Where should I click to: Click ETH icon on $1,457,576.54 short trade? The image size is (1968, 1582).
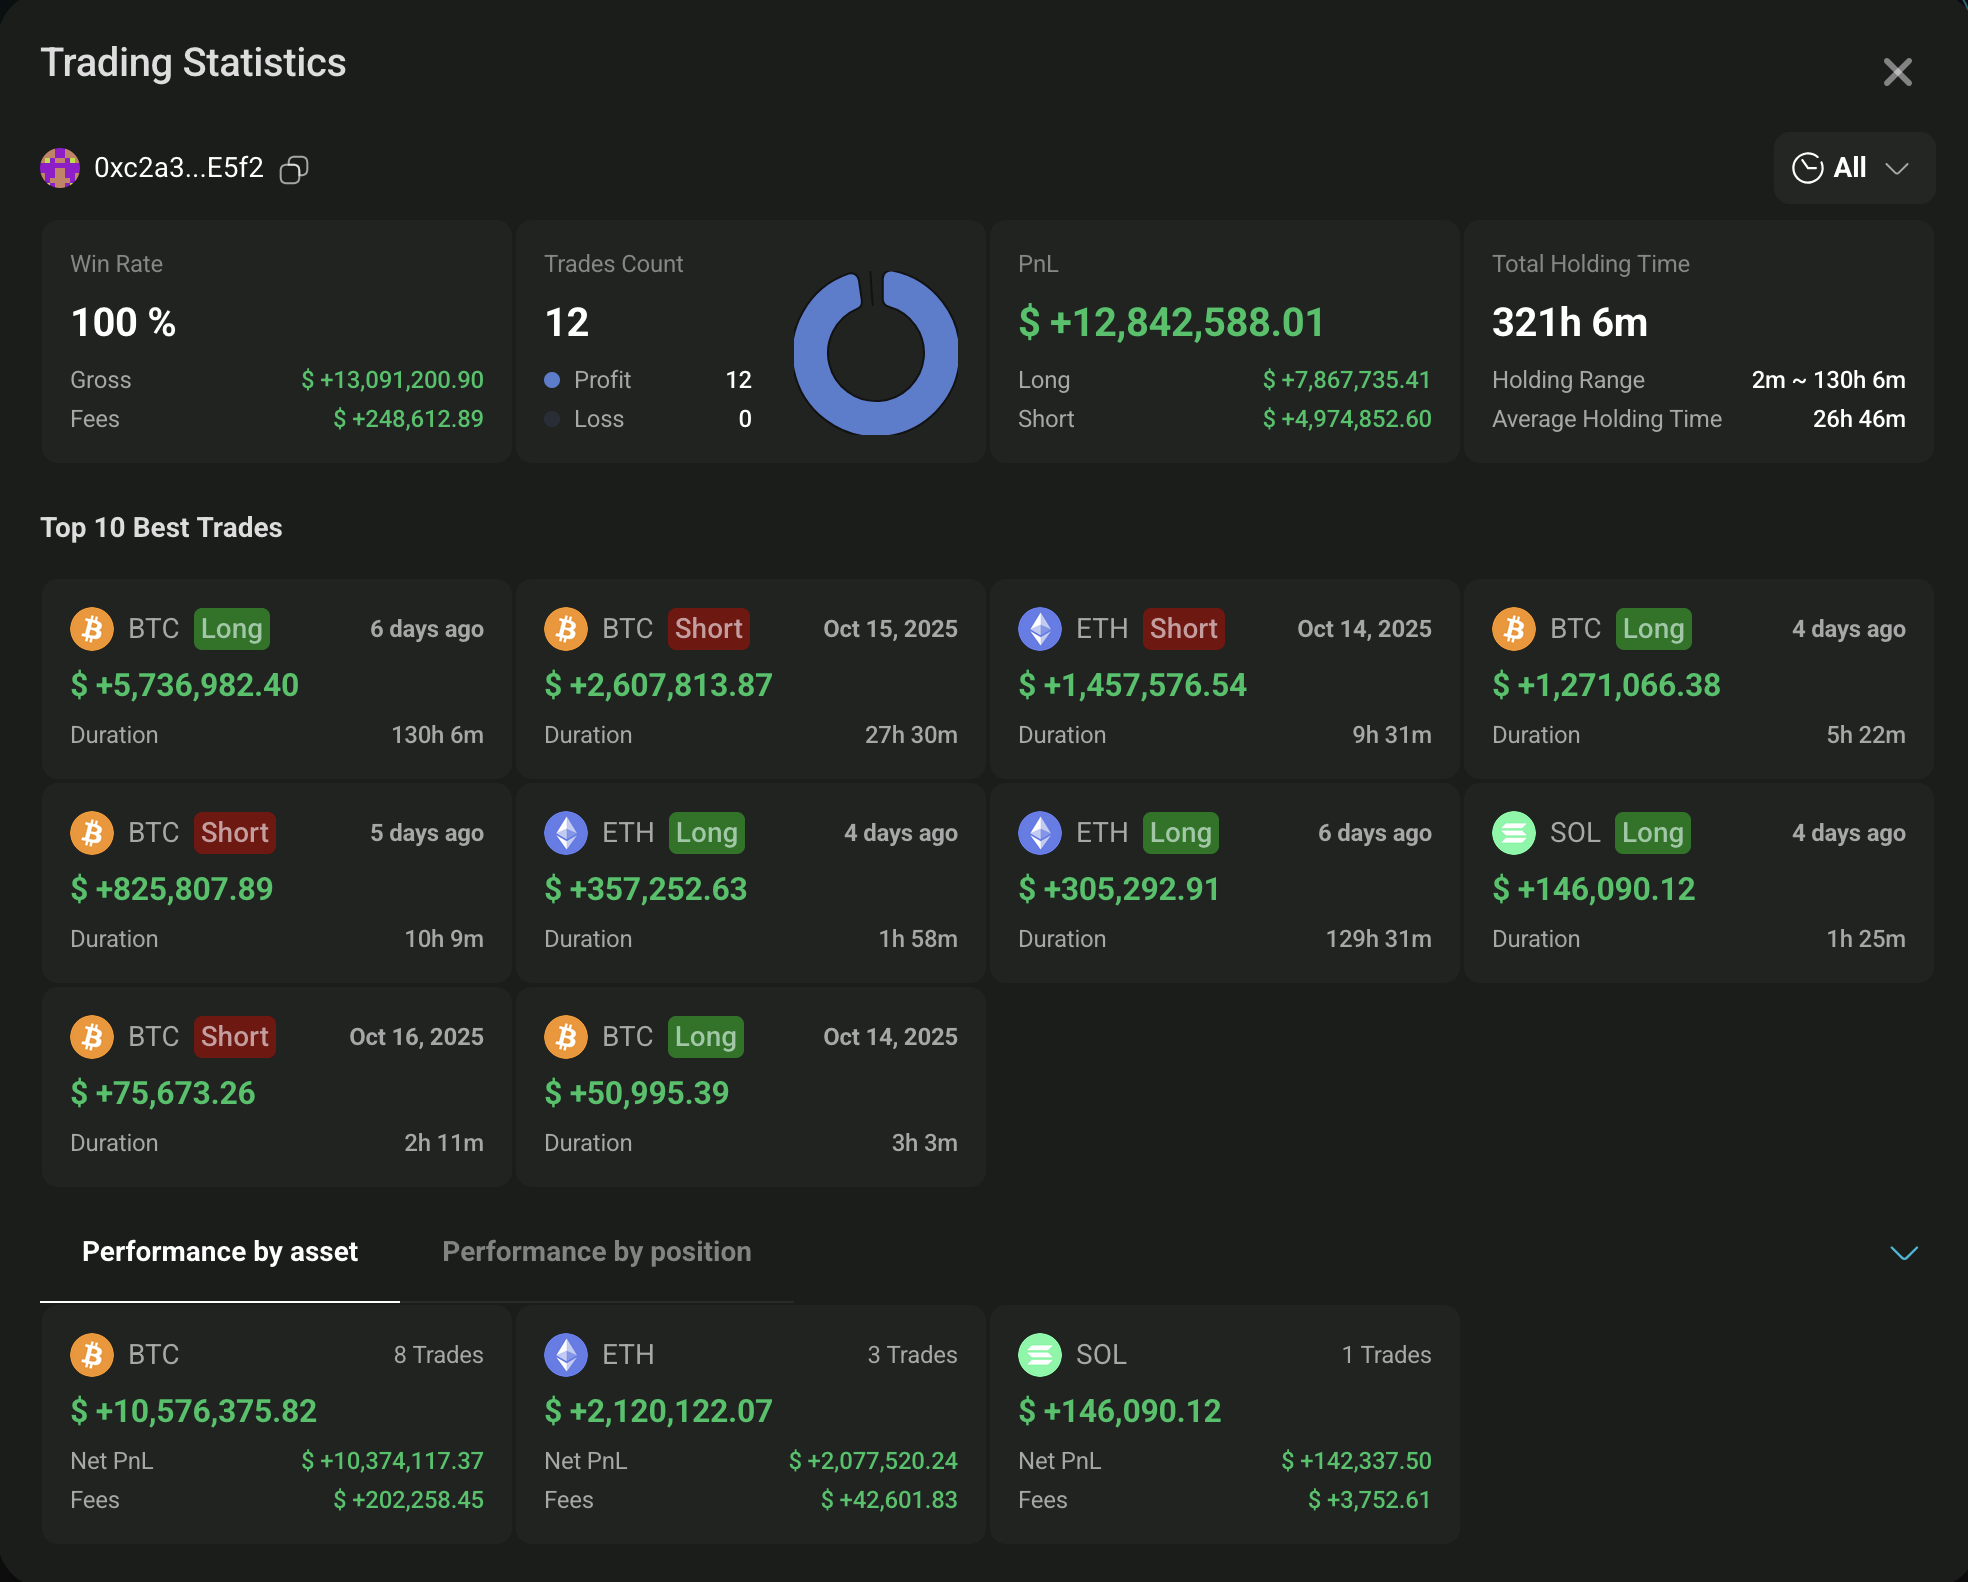tap(1039, 629)
